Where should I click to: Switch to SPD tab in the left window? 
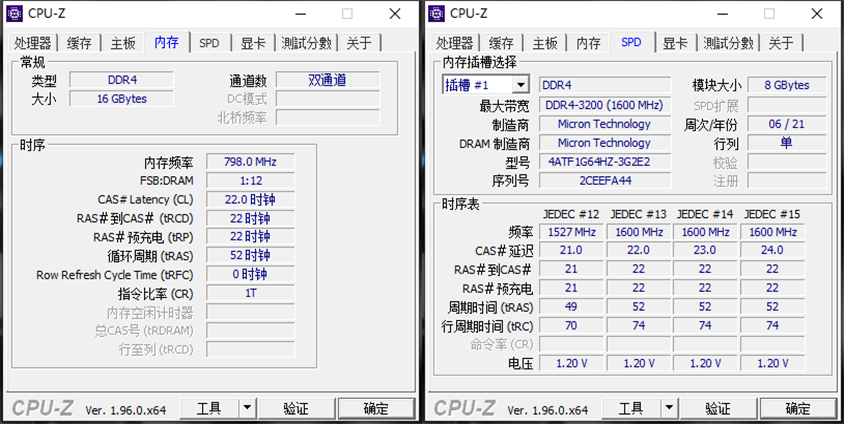[x=209, y=43]
